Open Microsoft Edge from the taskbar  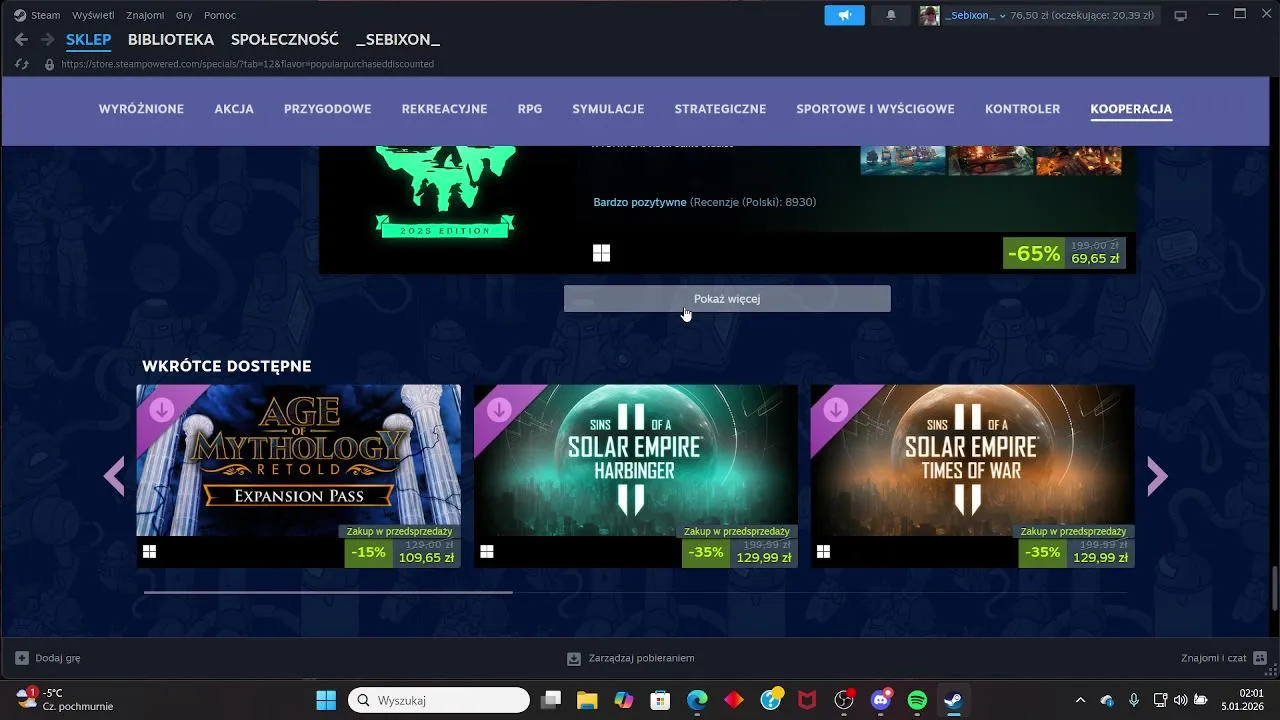click(x=697, y=700)
